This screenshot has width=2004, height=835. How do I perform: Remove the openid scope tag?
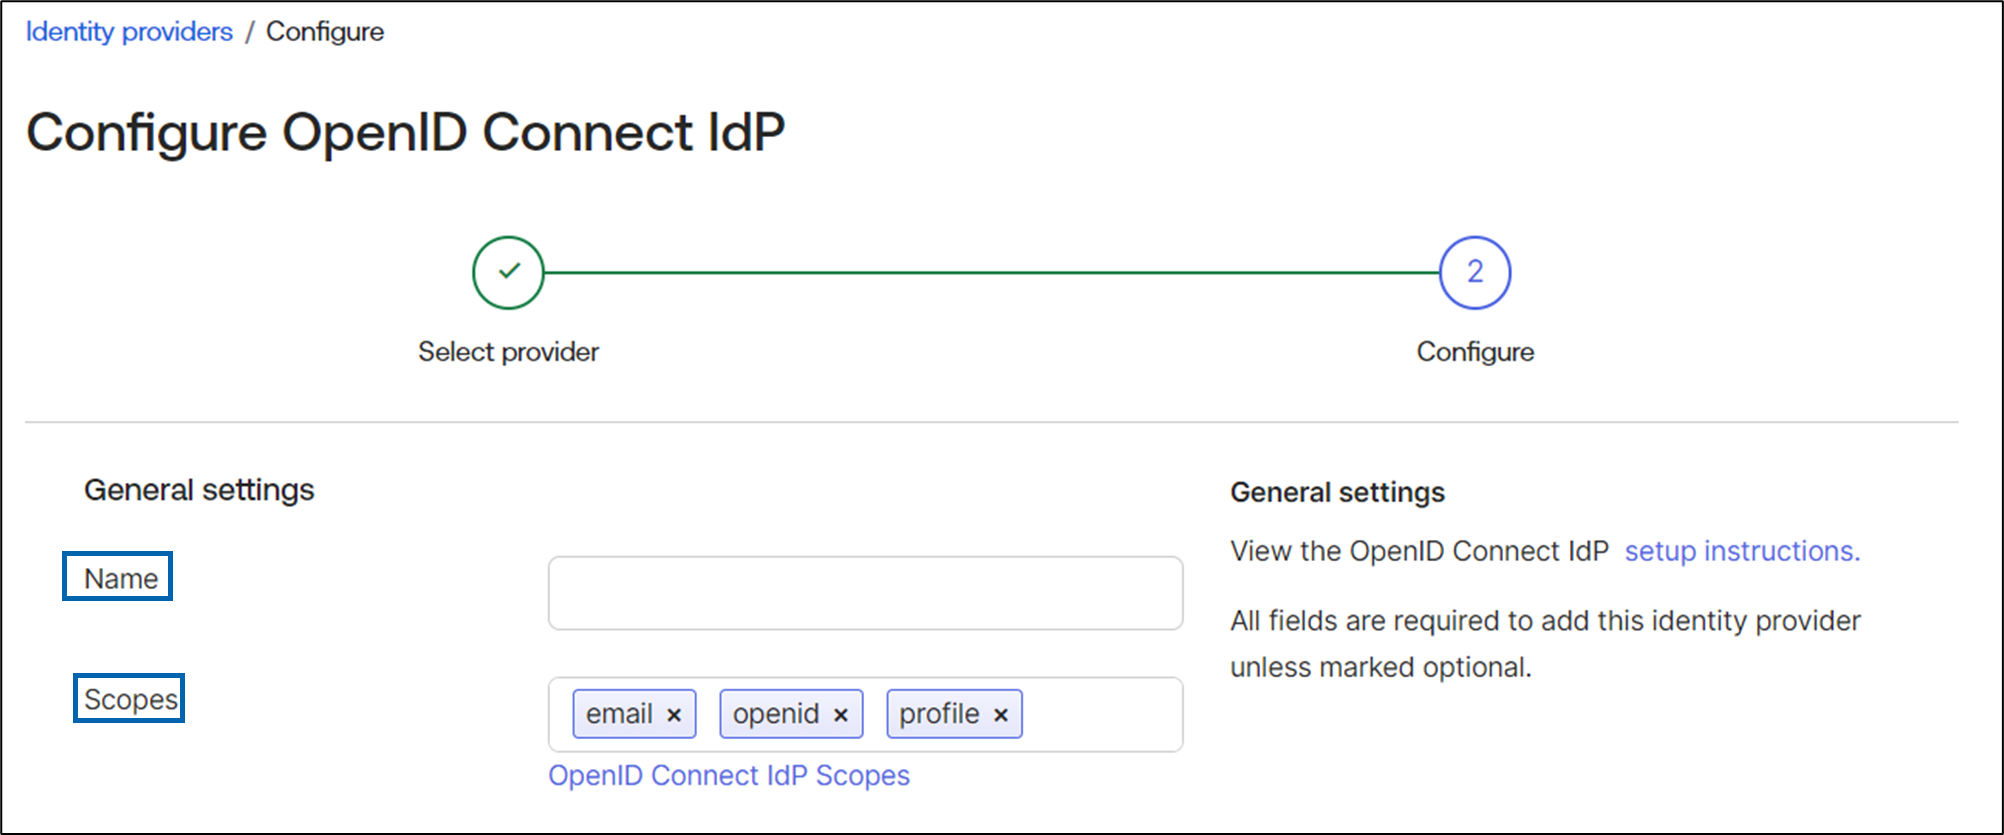pyautogui.click(x=841, y=715)
